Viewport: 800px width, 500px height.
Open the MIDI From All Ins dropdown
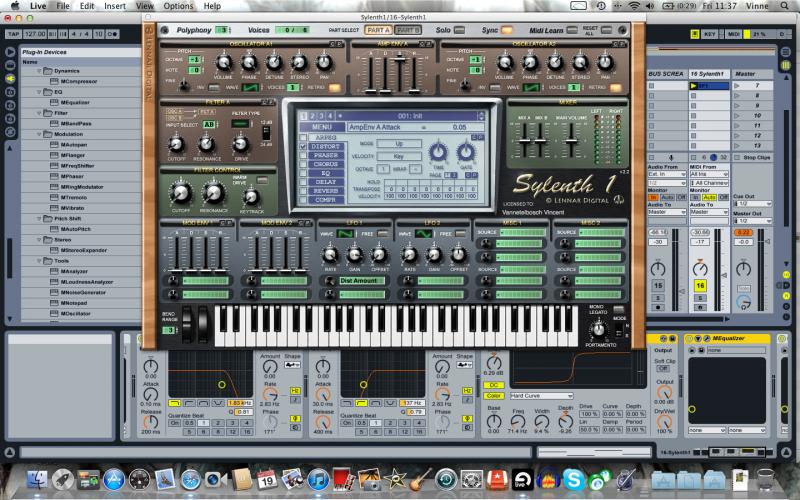click(709, 174)
